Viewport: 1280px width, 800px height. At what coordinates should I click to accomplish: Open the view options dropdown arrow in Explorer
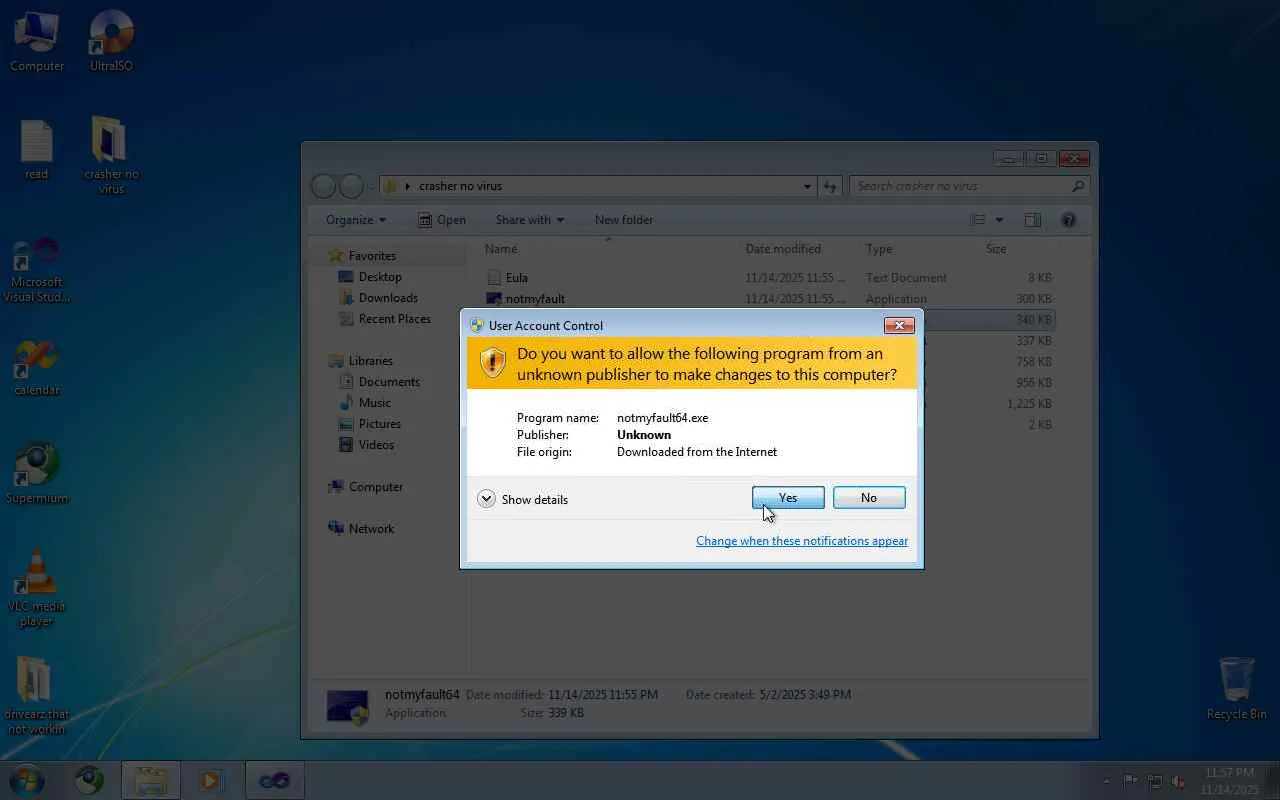click(x=999, y=220)
